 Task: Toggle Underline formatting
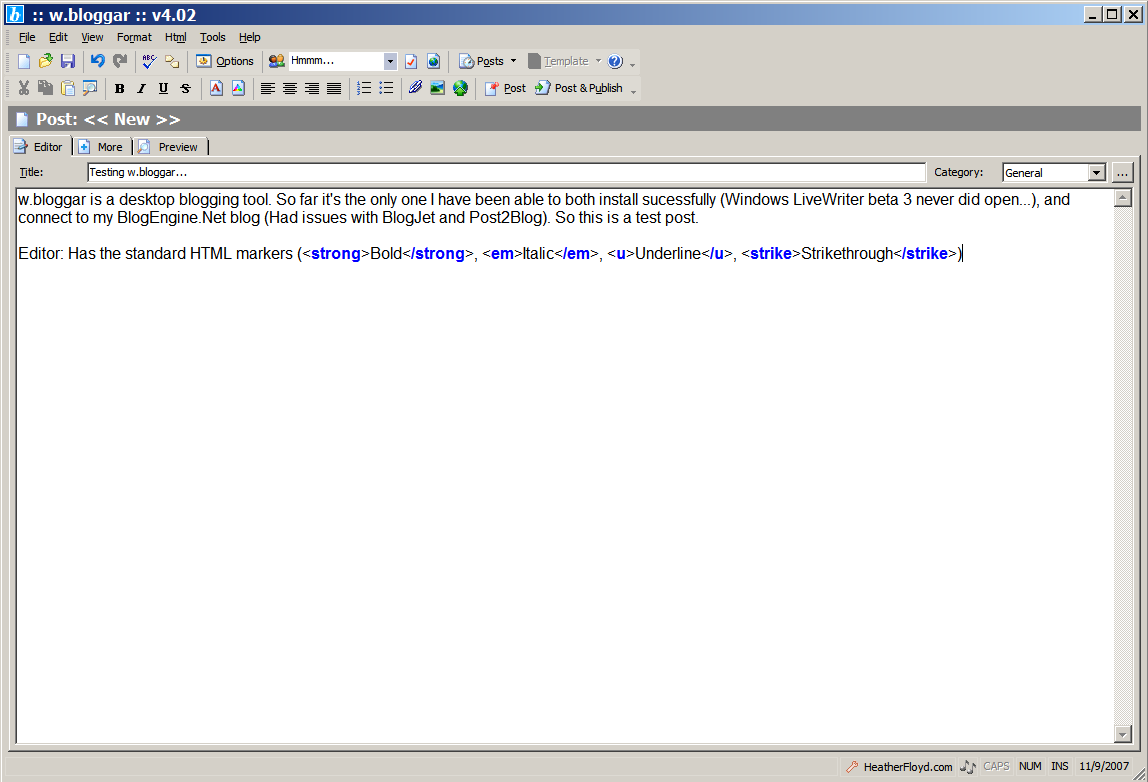tap(163, 89)
